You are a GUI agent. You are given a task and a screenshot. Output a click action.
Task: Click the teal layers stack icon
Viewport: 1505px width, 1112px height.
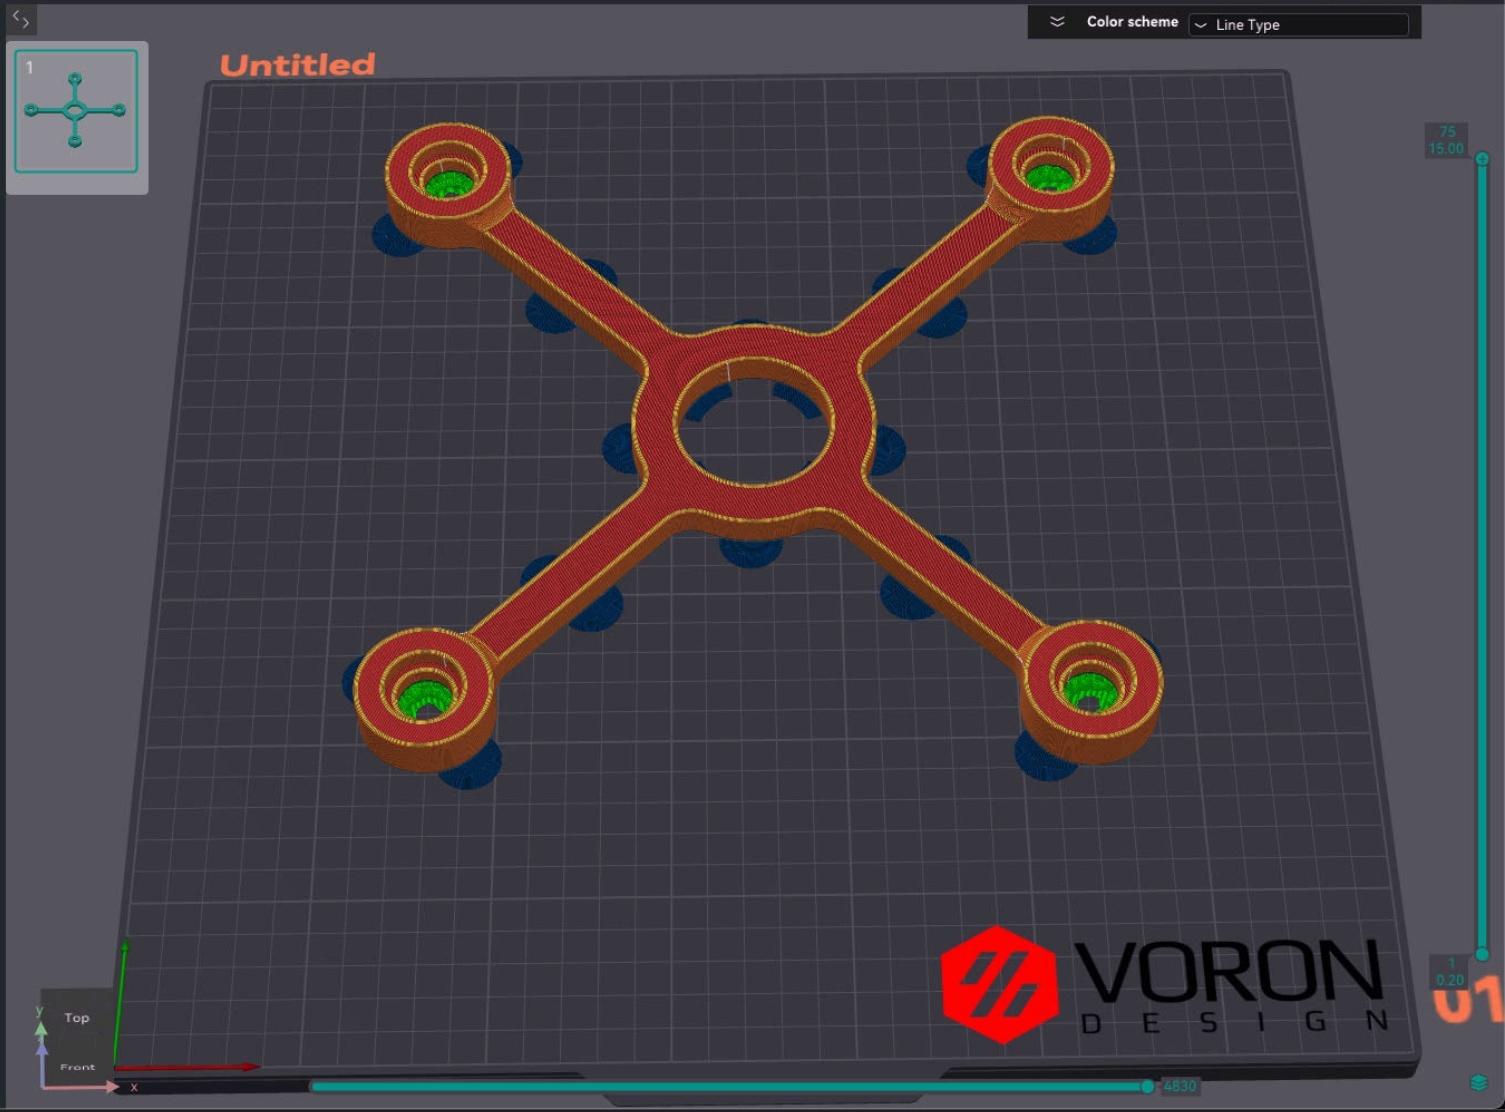1478,1083
